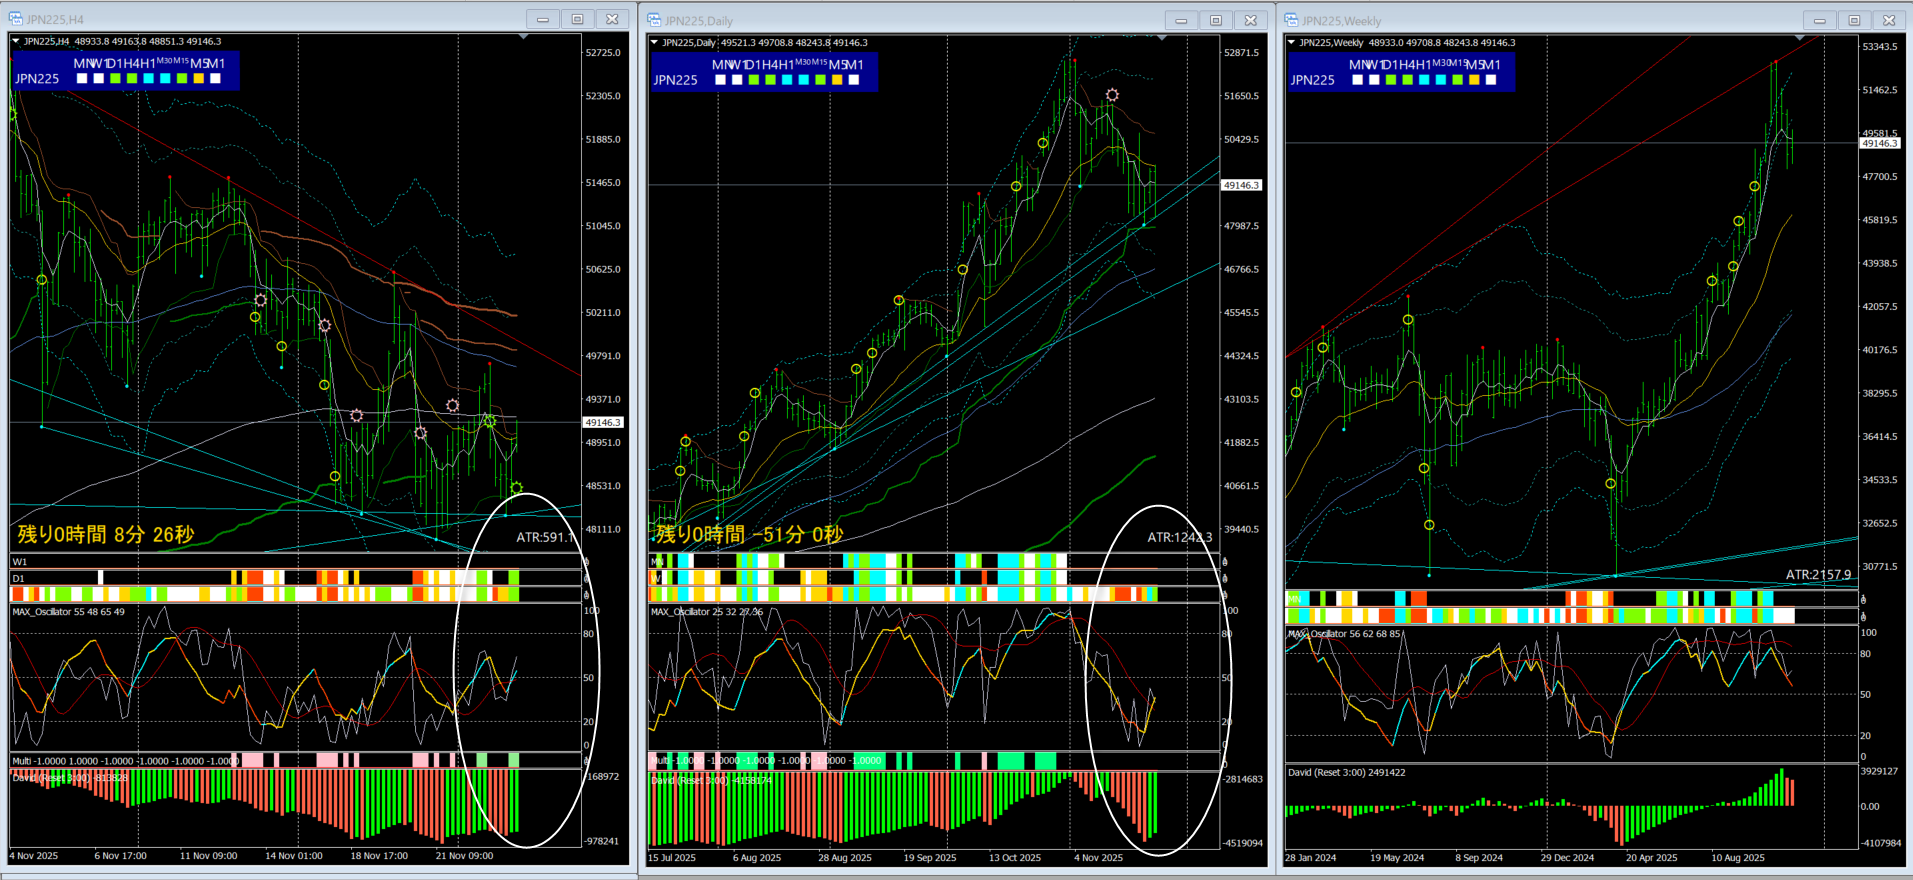Click the H4 green square in the Daily chart panel
The image size is (1913, 880).
(x=770, y=80)
